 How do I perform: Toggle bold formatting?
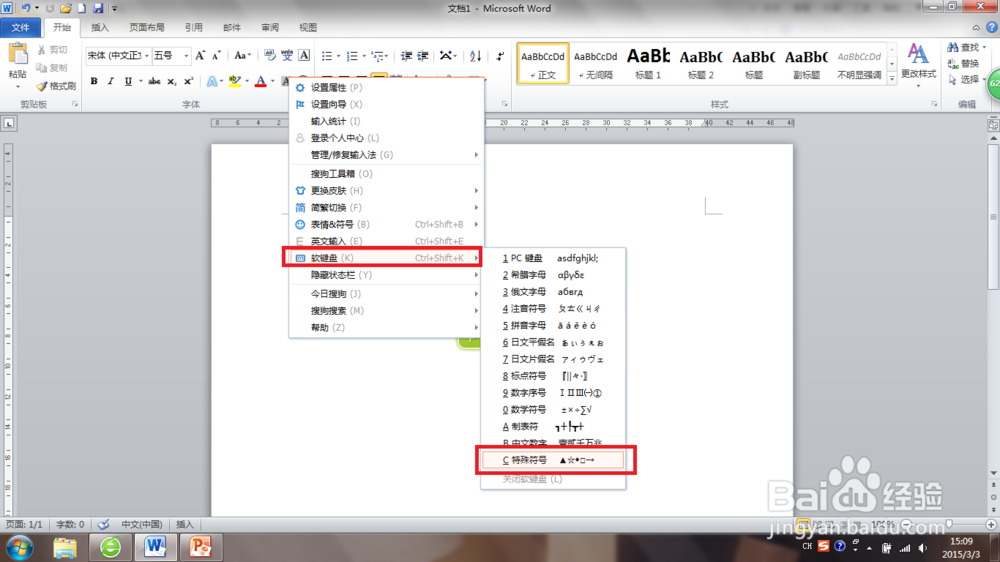[94, 81]
